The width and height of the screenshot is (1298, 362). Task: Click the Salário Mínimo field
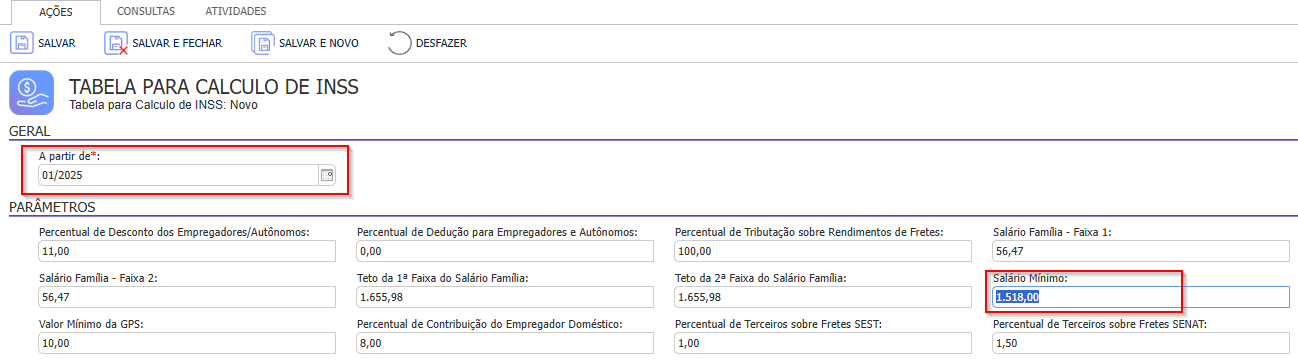(x=1141, y=297)
